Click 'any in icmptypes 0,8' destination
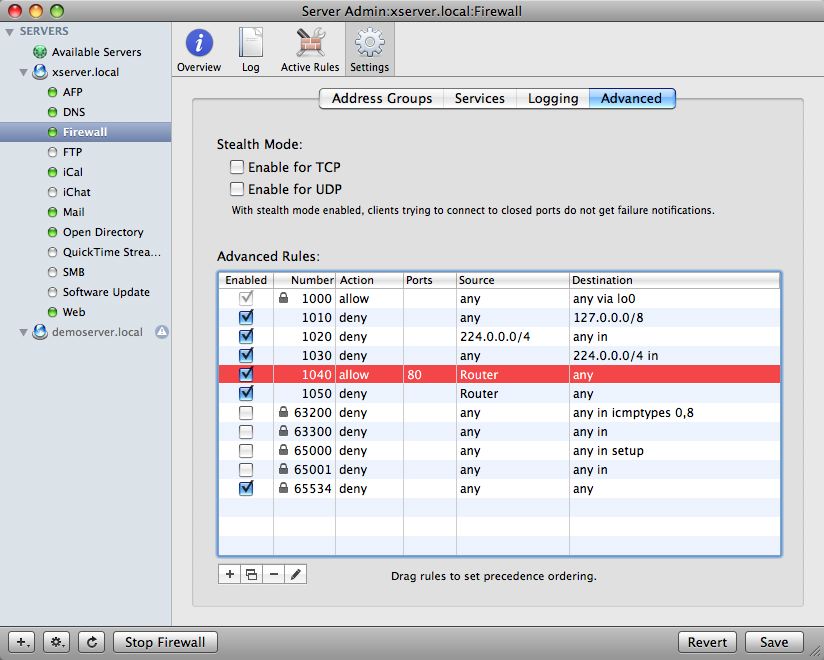Screen dimensions: 824x660 633,412
